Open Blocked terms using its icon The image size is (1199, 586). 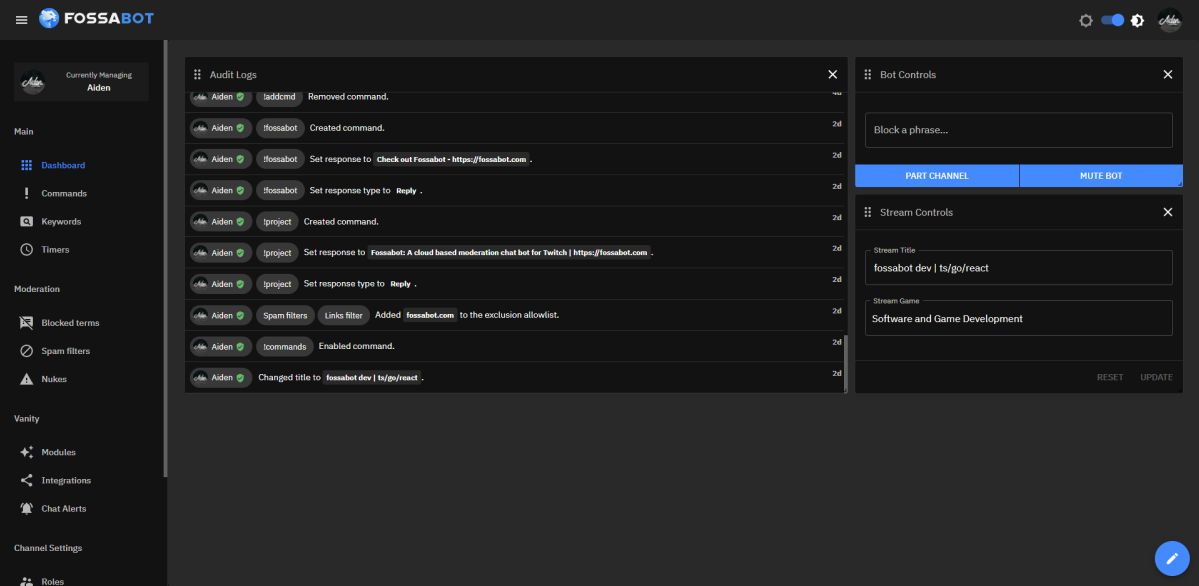[26, 322]
